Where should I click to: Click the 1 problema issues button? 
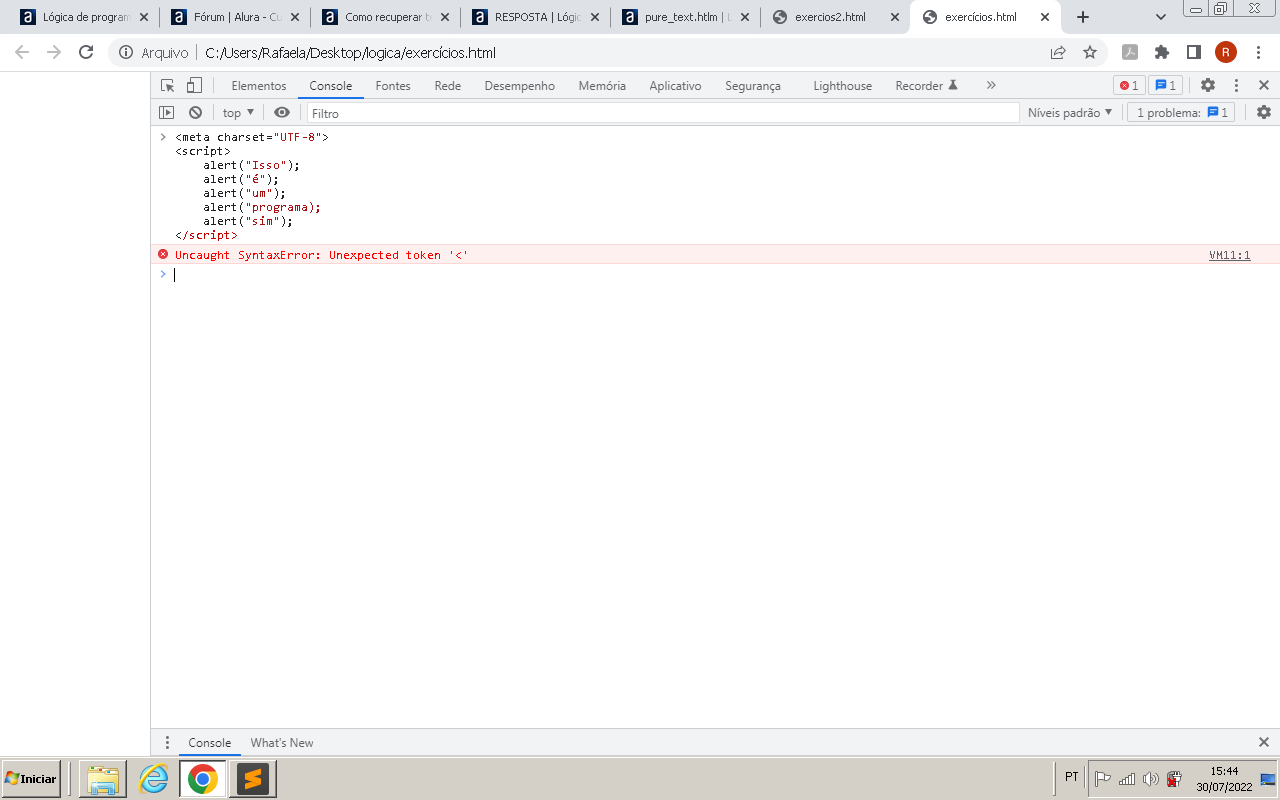point(1181,113)
